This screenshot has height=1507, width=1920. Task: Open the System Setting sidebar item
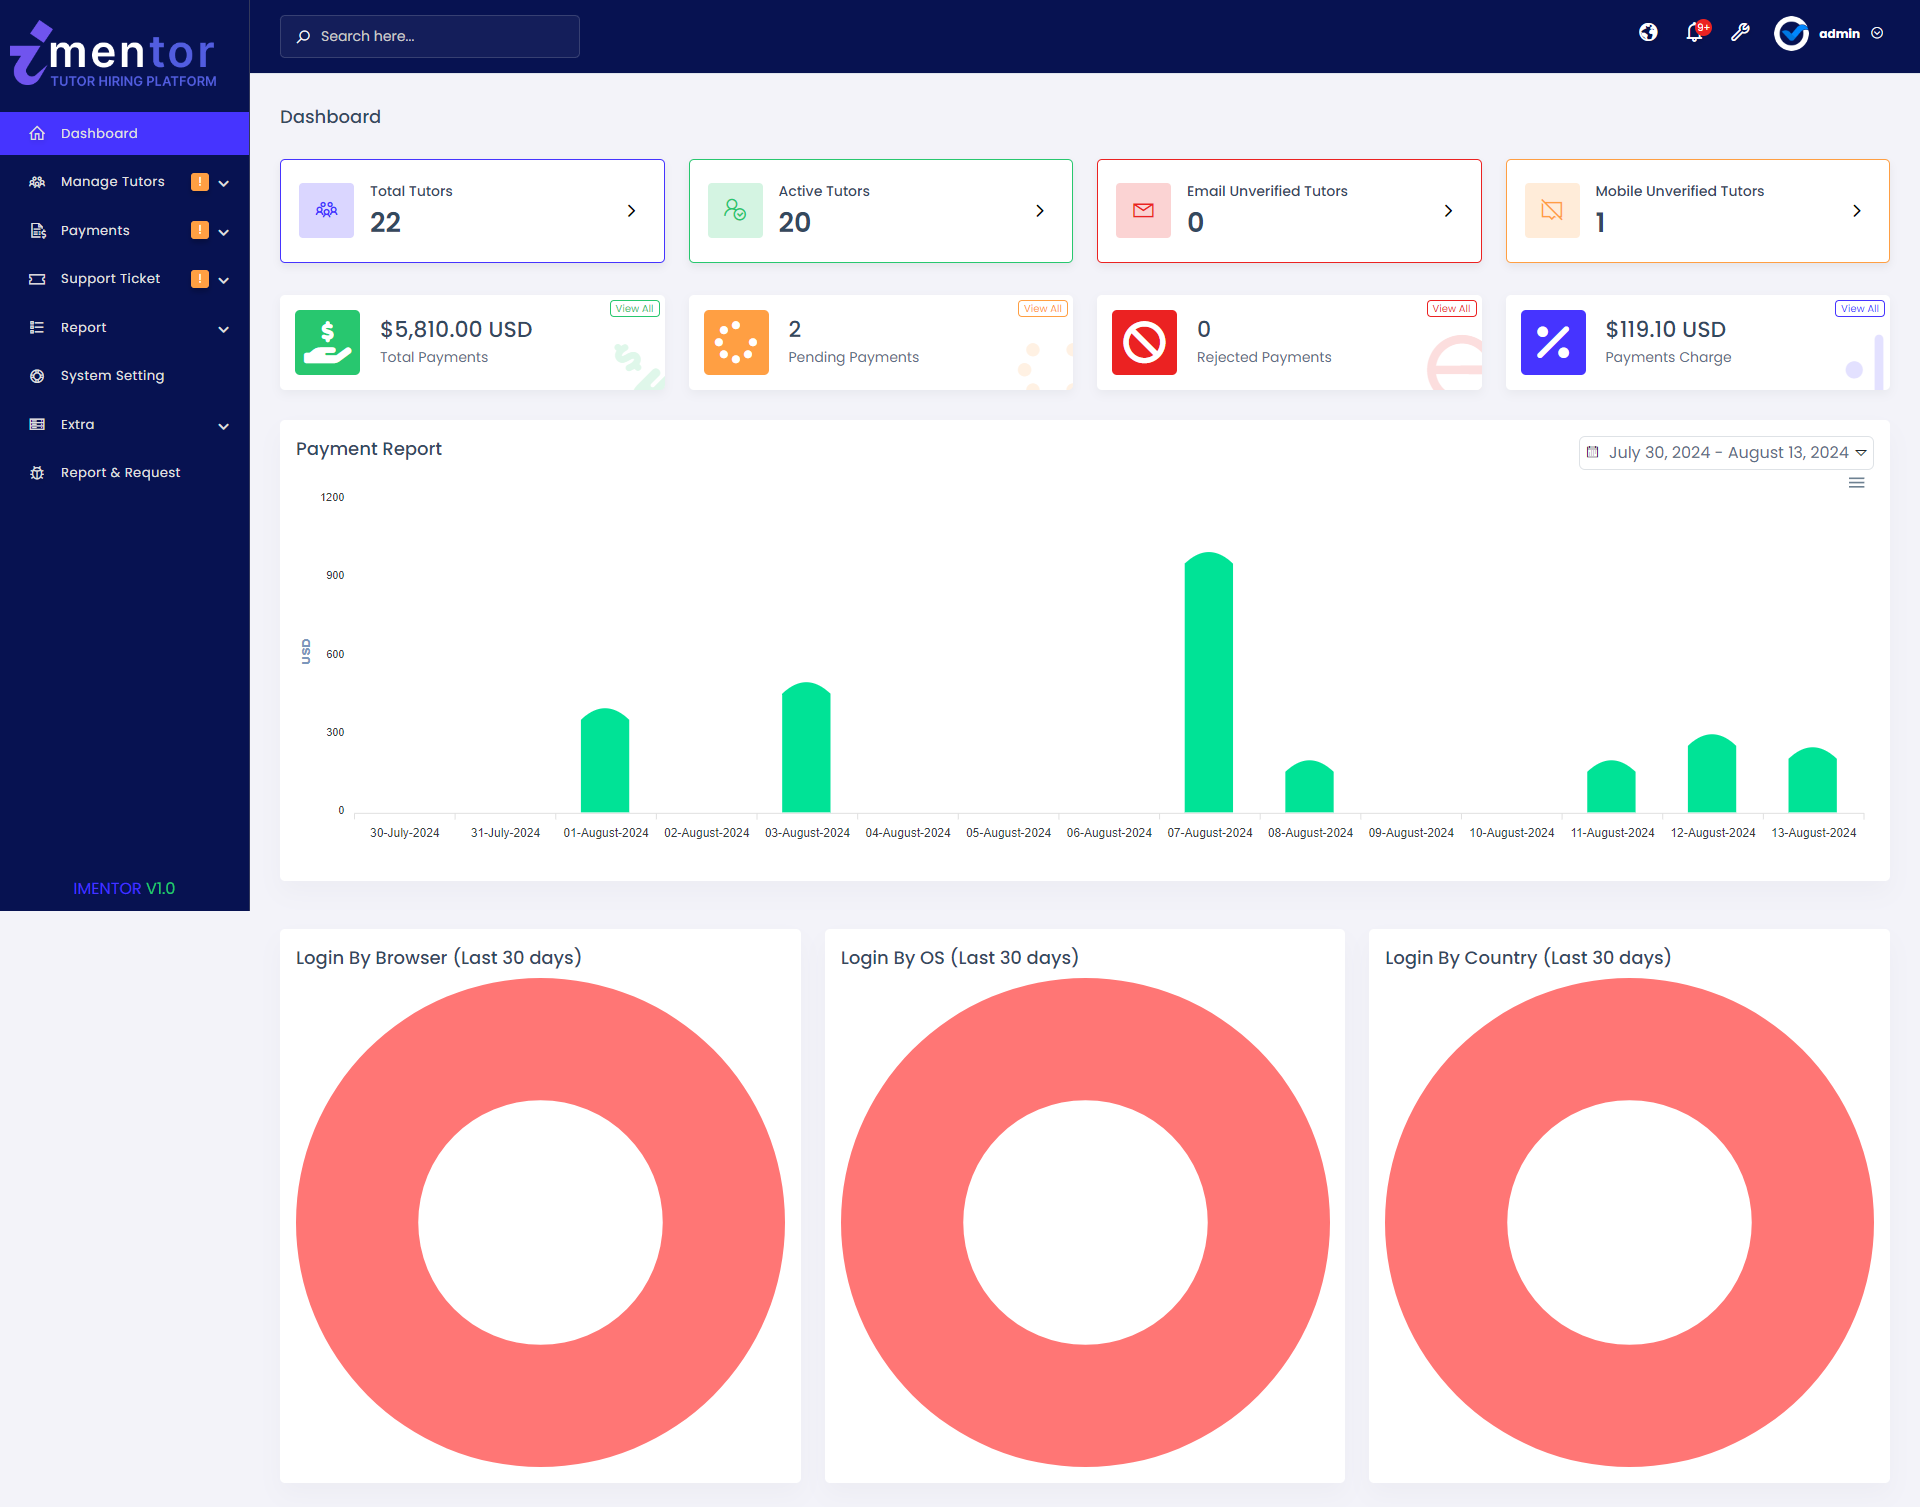tap(111, 375)
